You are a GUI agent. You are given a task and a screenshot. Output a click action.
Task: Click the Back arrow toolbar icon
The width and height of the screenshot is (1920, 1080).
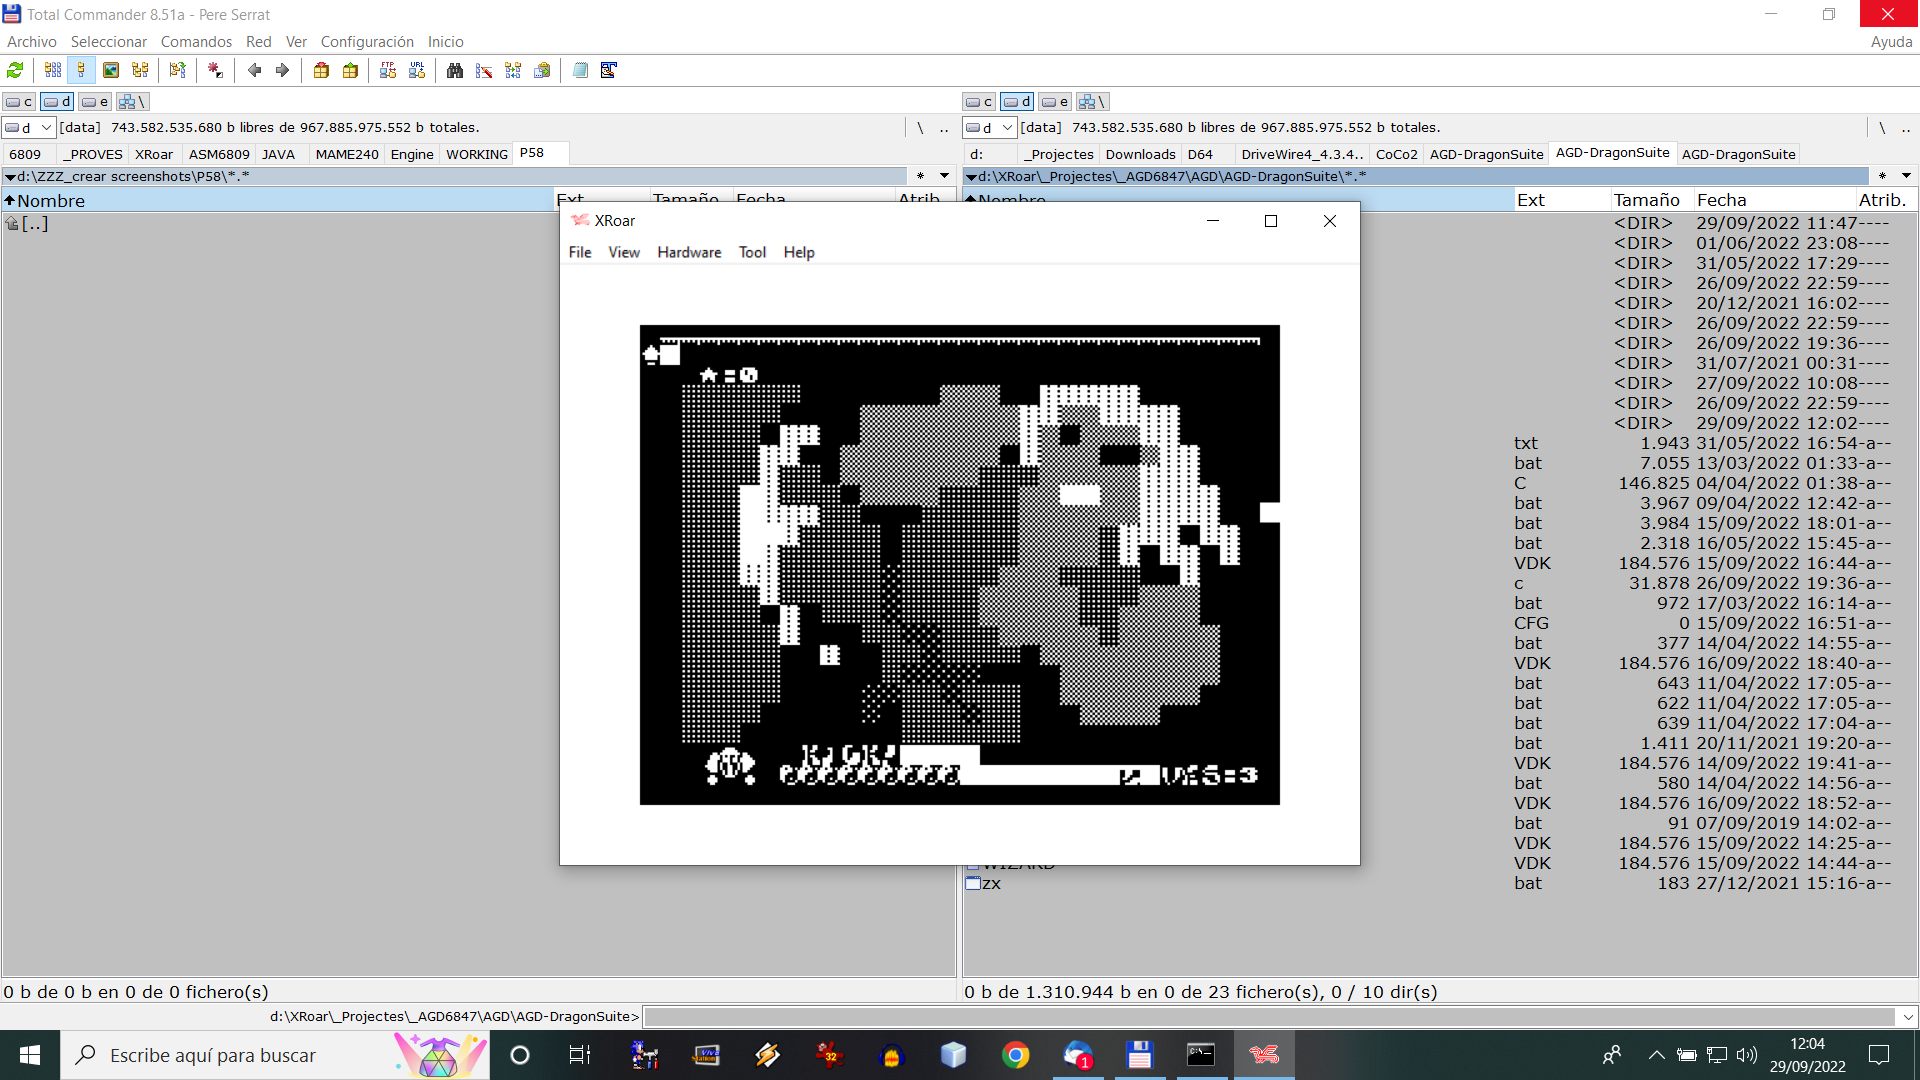pyautogui.click(x=254, y=70)
